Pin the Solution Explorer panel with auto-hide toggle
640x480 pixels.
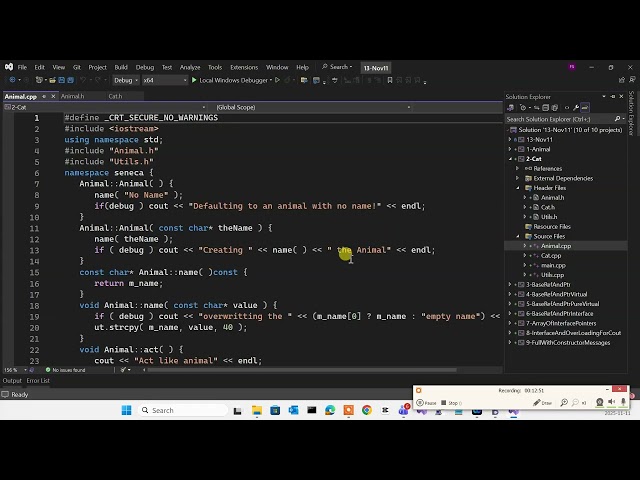[x=614, y=97]
